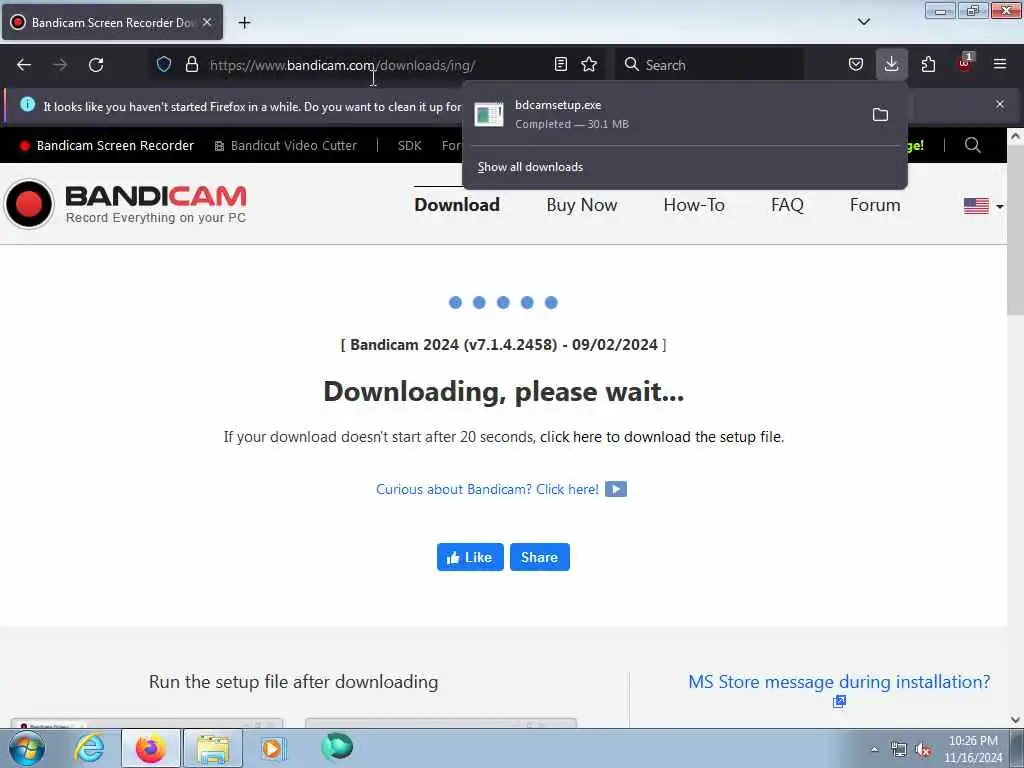Open the downloaded bdcamsetup.exe file
The width and height of the screenshot is (1024, 768).
point(663,114)
